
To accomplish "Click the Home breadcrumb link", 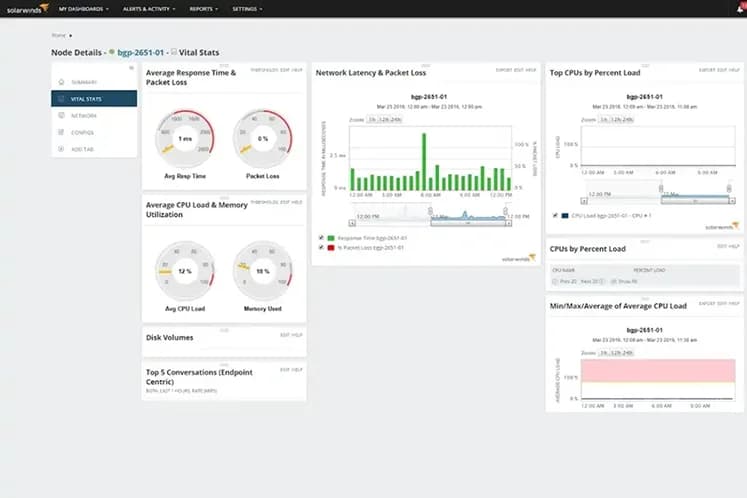I will pyautogui.click(x=59, y=36).
